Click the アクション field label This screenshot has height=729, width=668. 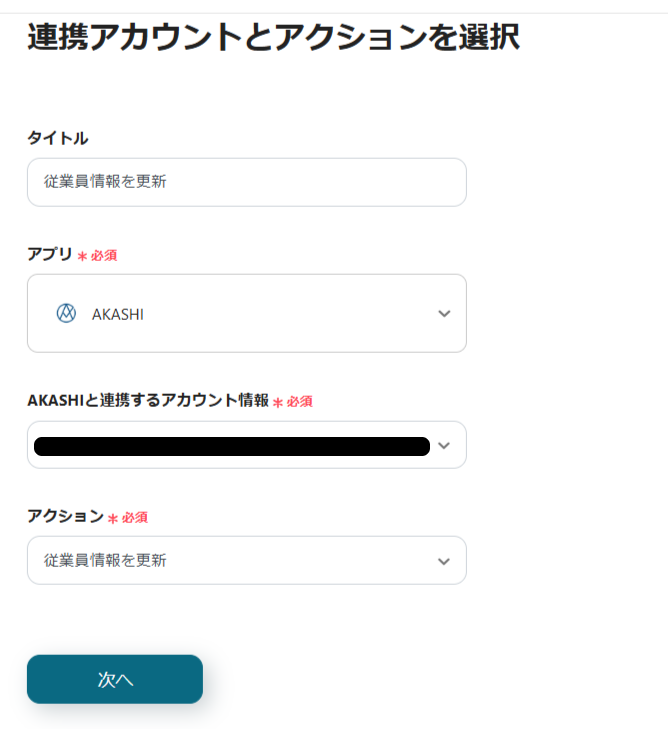coord(65,516)
